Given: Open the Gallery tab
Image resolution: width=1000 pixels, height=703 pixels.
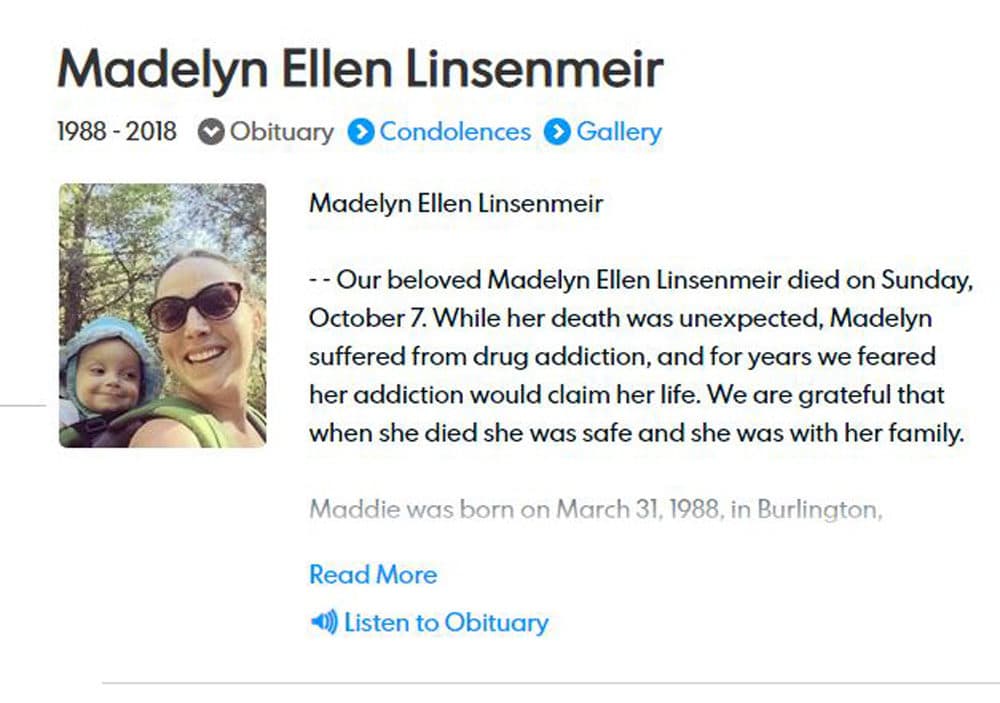Looking at the screenshot, I should coord(619,132).
